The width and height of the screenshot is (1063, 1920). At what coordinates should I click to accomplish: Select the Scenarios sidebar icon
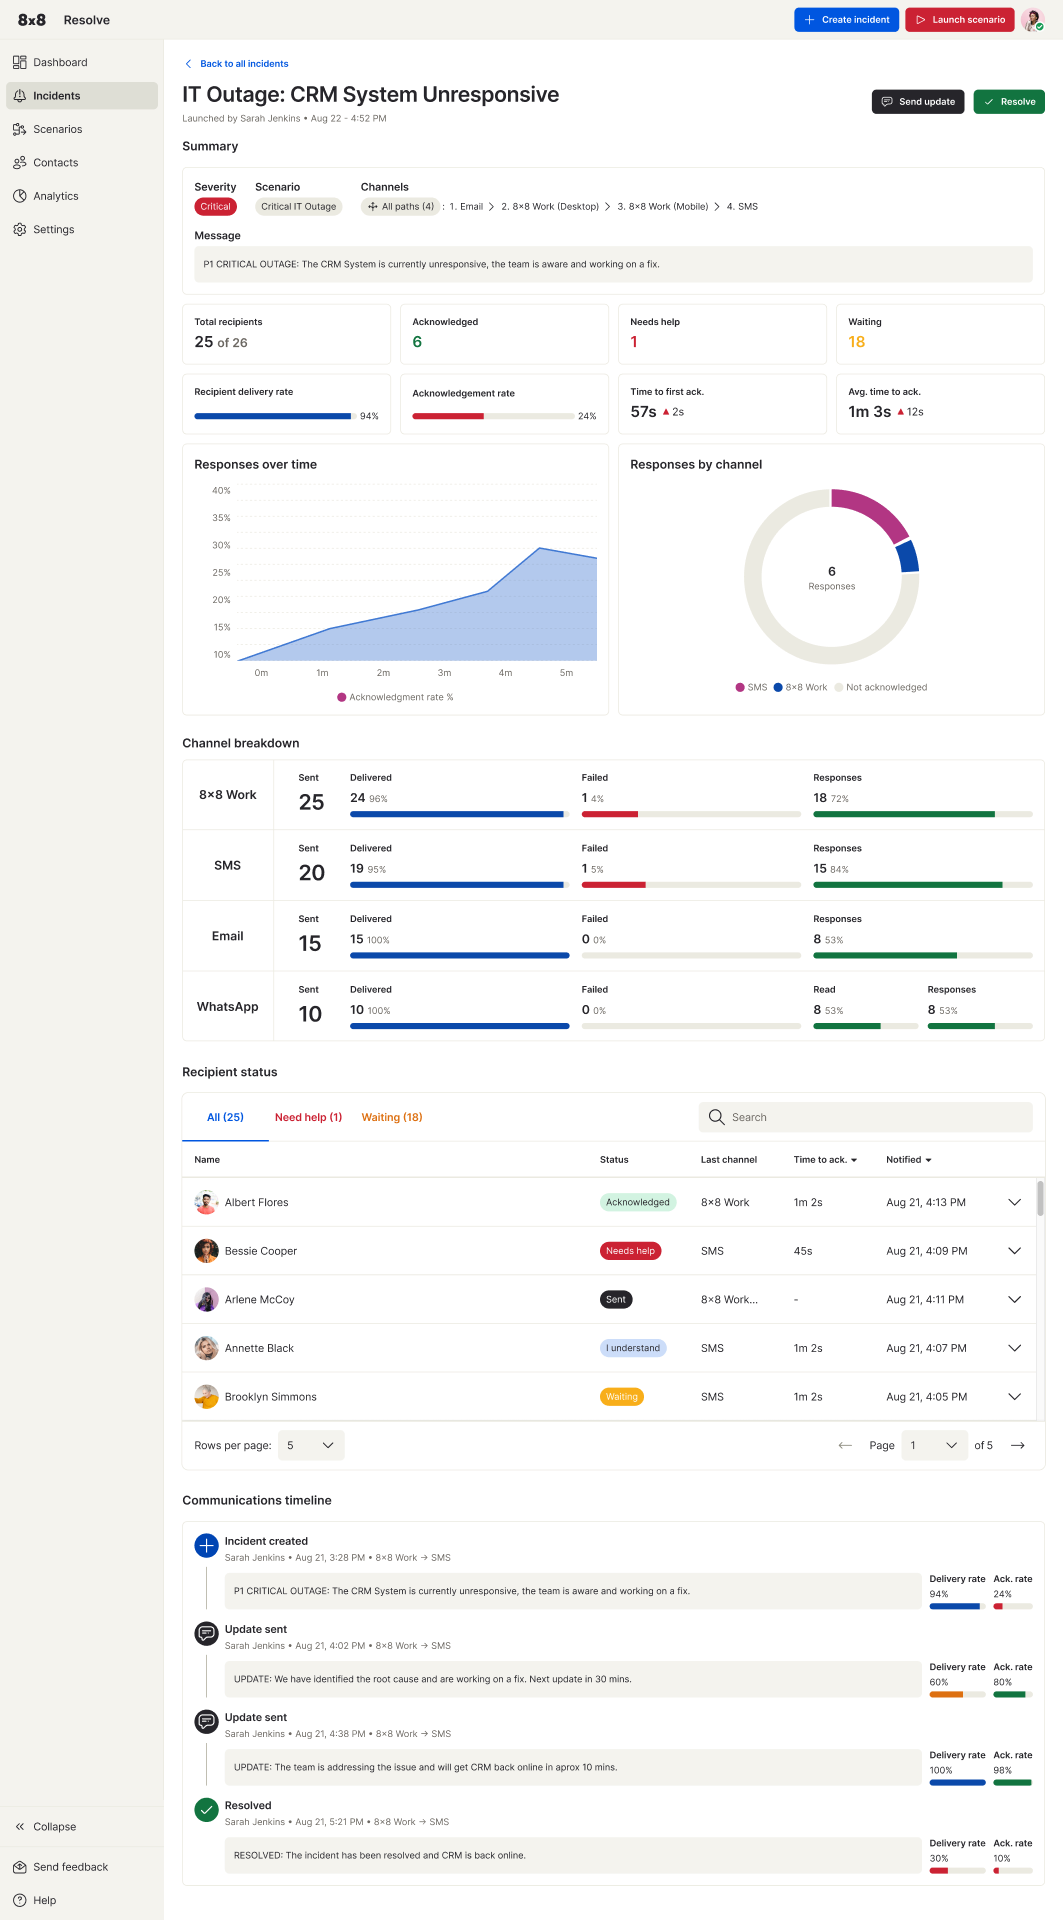coord(20,129)
